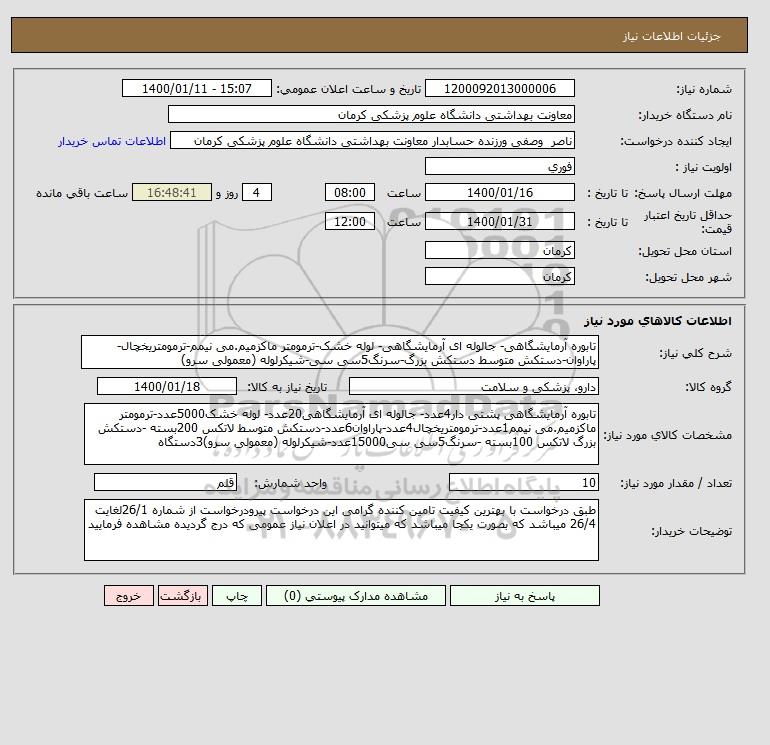Click price validity date 1400/01/31

499,221
